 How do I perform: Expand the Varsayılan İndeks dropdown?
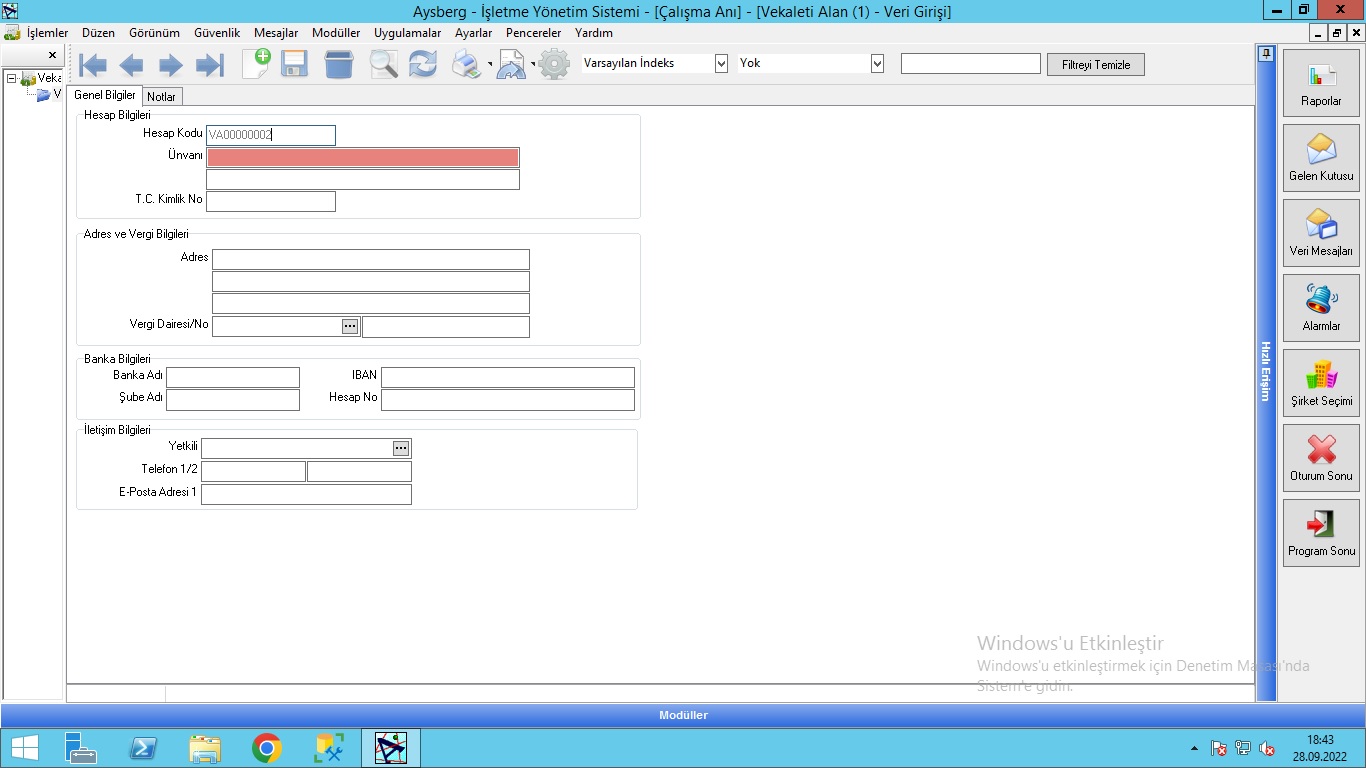pos(721,64)
